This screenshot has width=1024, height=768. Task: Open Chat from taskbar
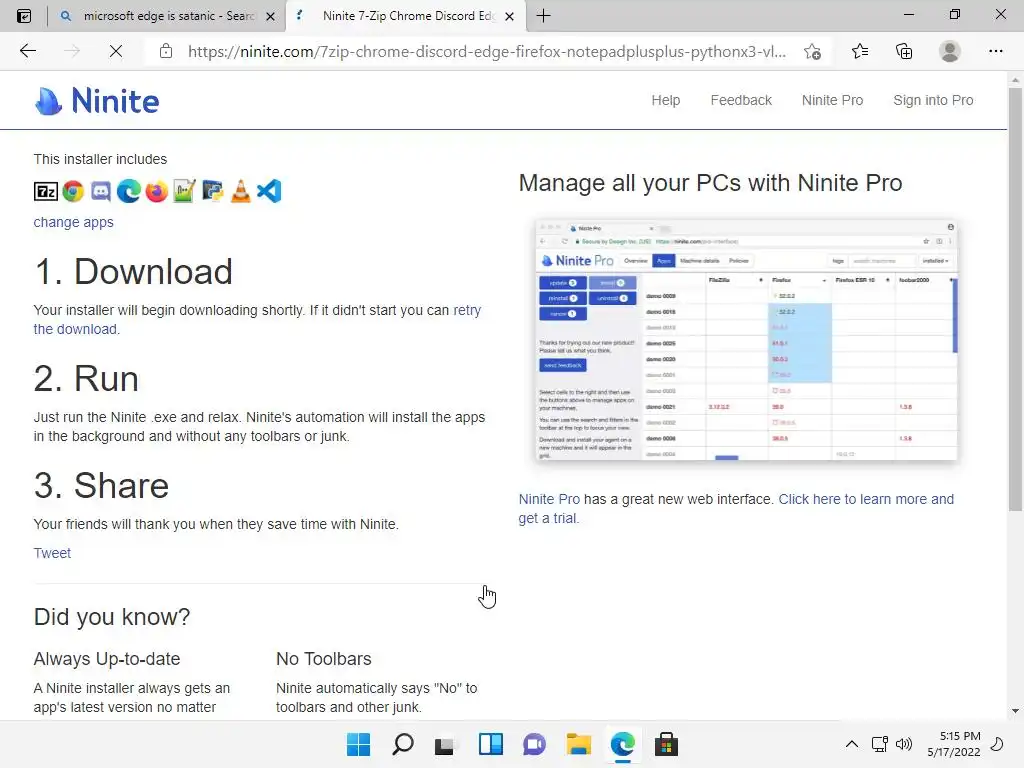534,744
